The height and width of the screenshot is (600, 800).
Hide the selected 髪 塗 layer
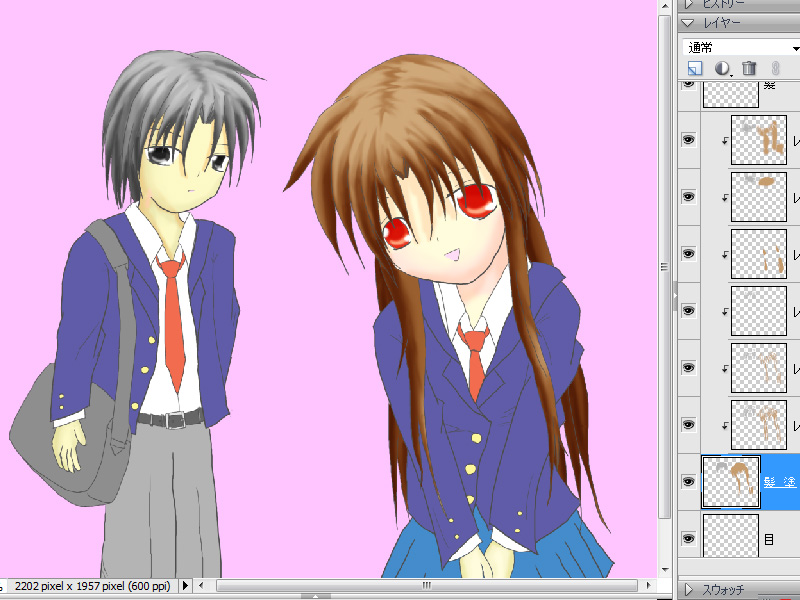(x=689, y=482)
